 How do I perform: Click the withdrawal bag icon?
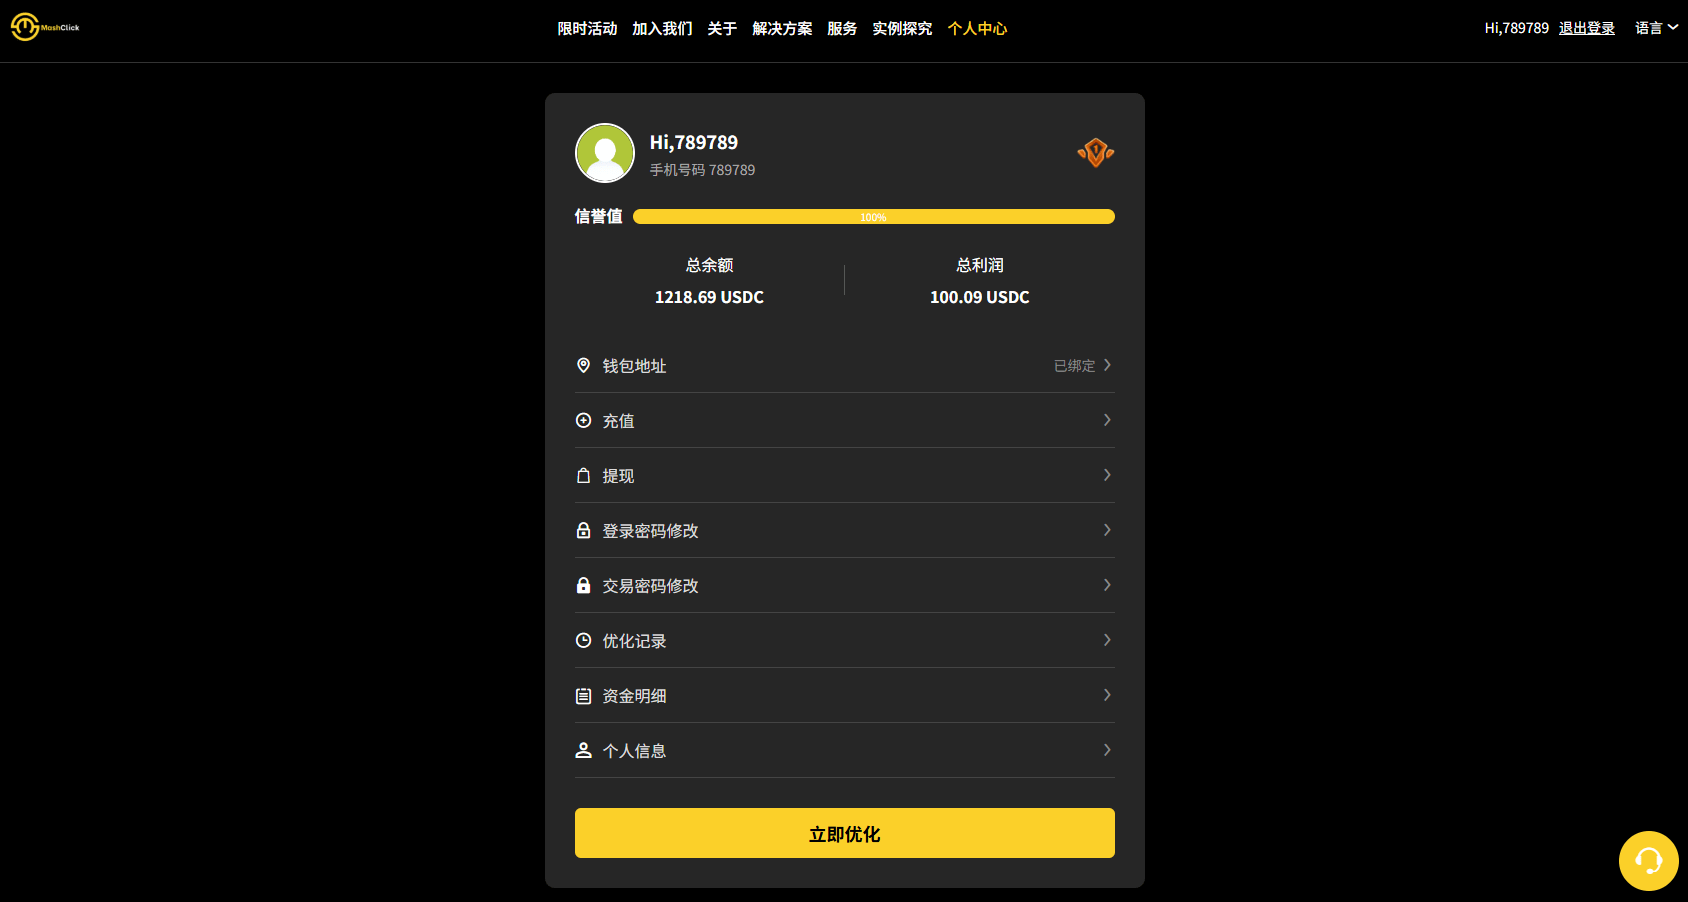(583, 475)
